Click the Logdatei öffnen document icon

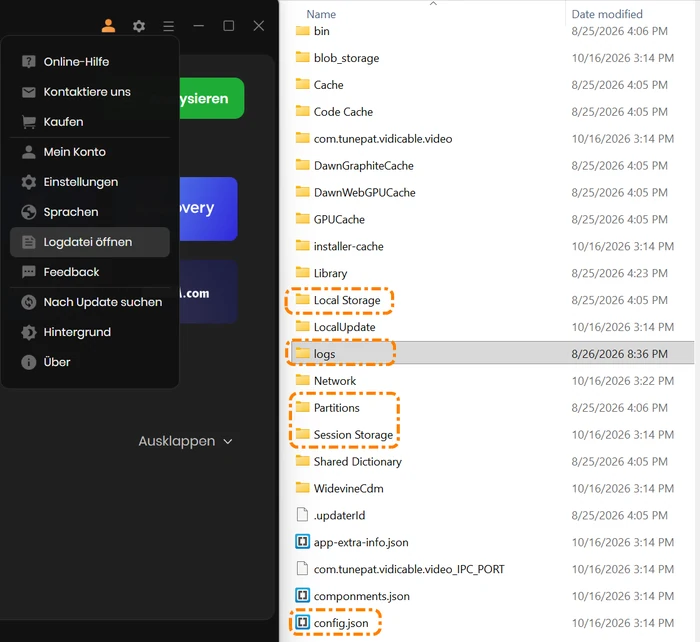click(x=29, y=242)
